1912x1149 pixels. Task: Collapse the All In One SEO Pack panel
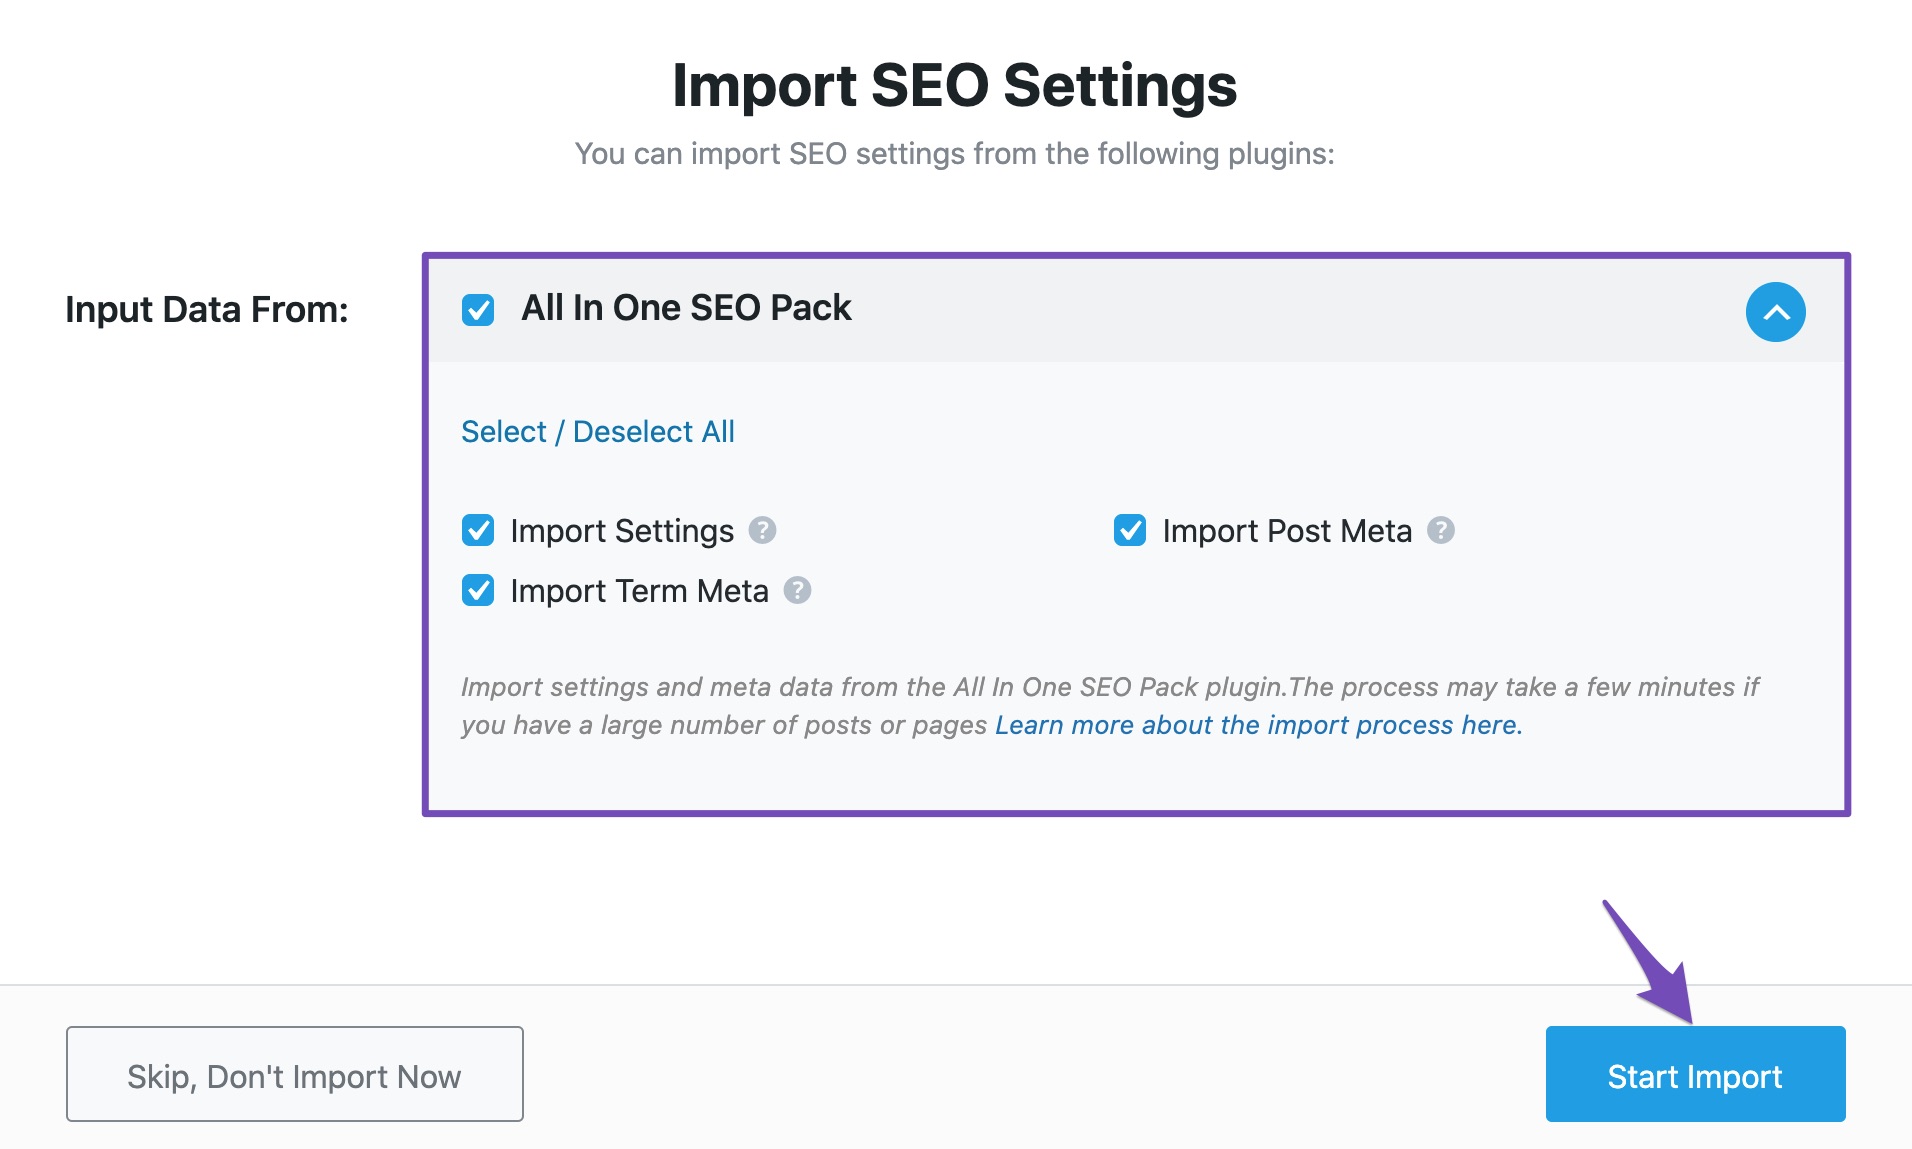tap(1775, 312)
